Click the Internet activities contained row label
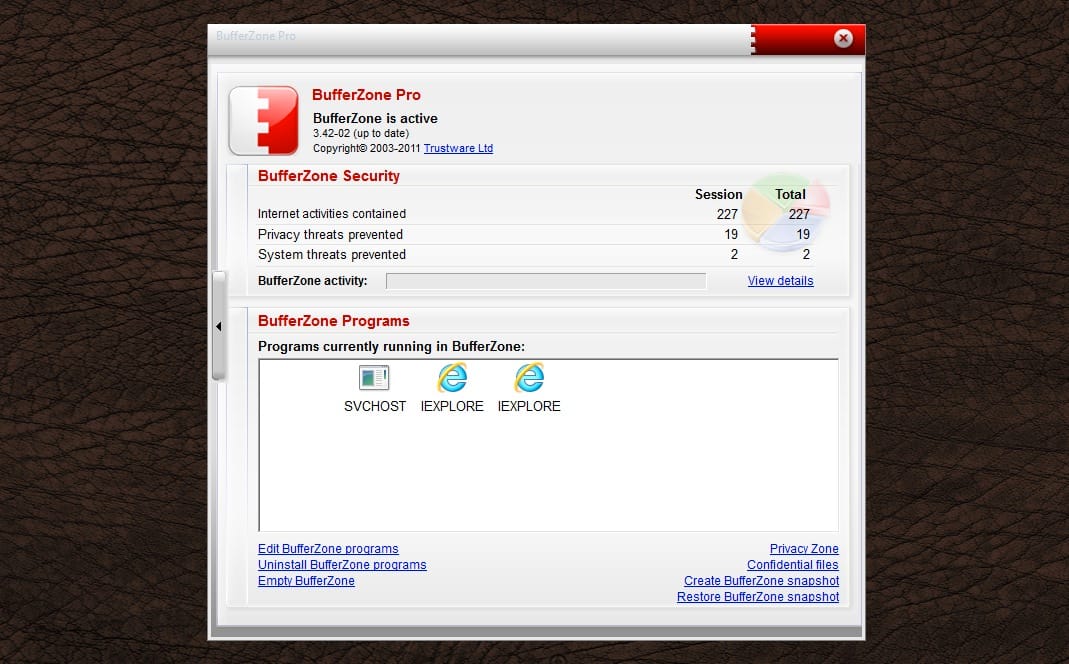This screenshot has width=1069, height=664. [332, 214]
